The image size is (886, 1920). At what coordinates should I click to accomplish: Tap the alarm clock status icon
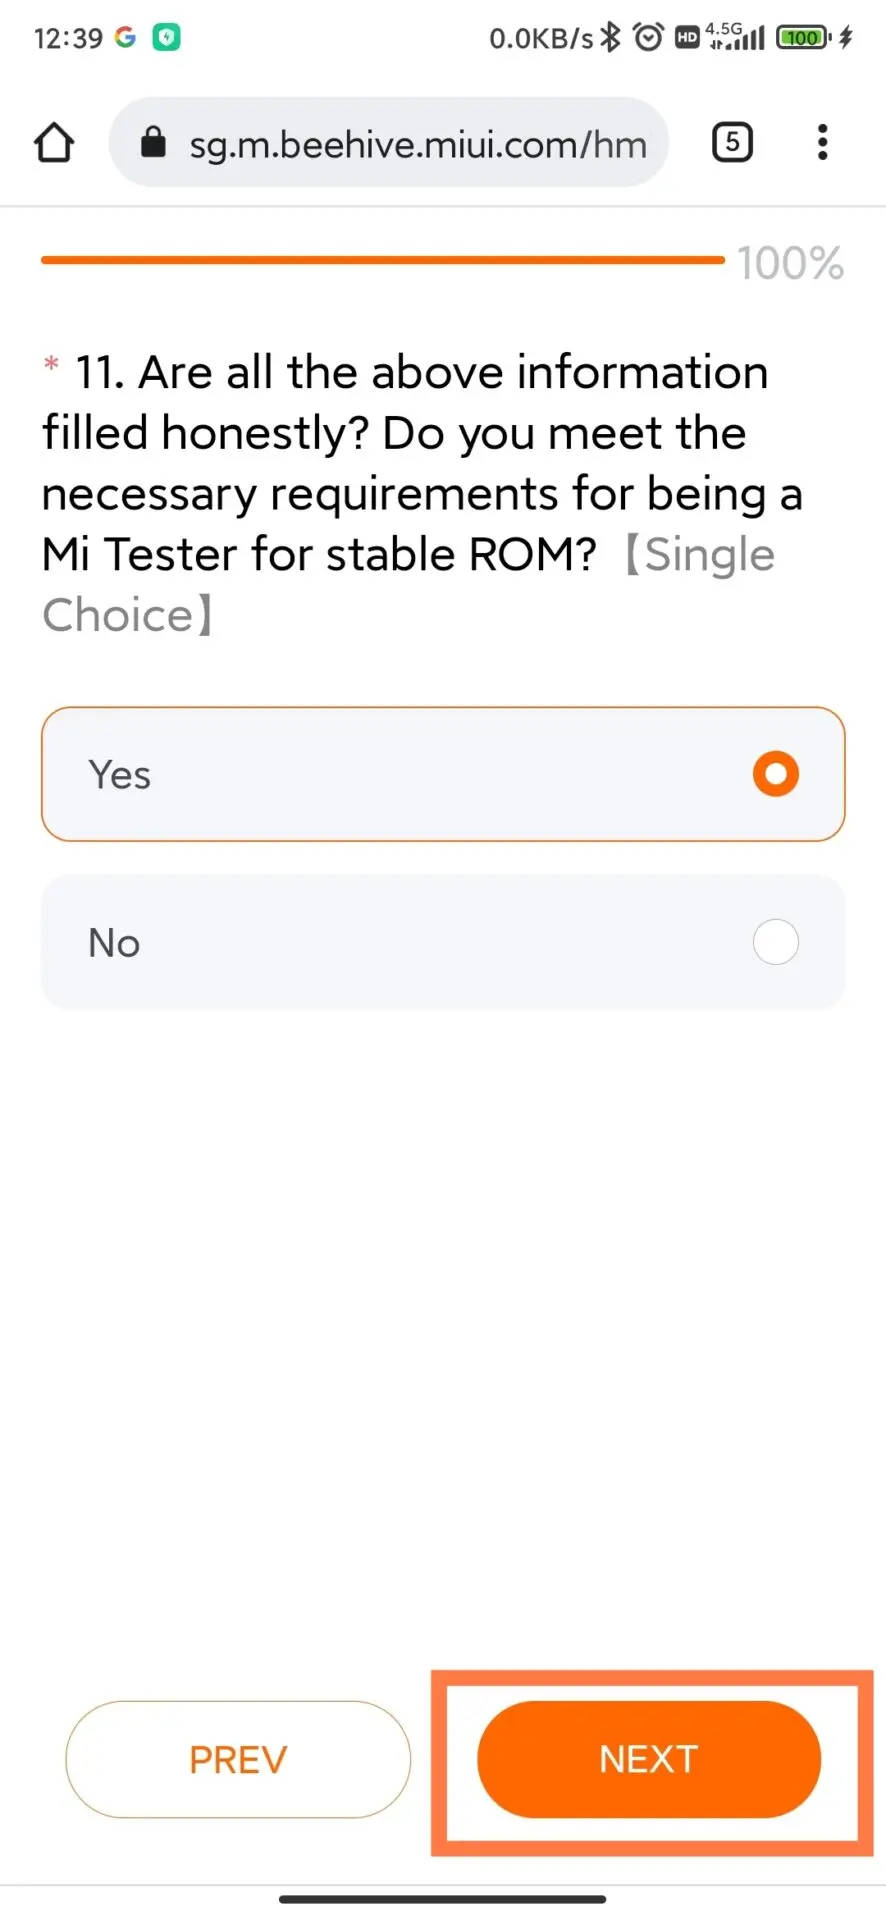(x=649, y=38)
